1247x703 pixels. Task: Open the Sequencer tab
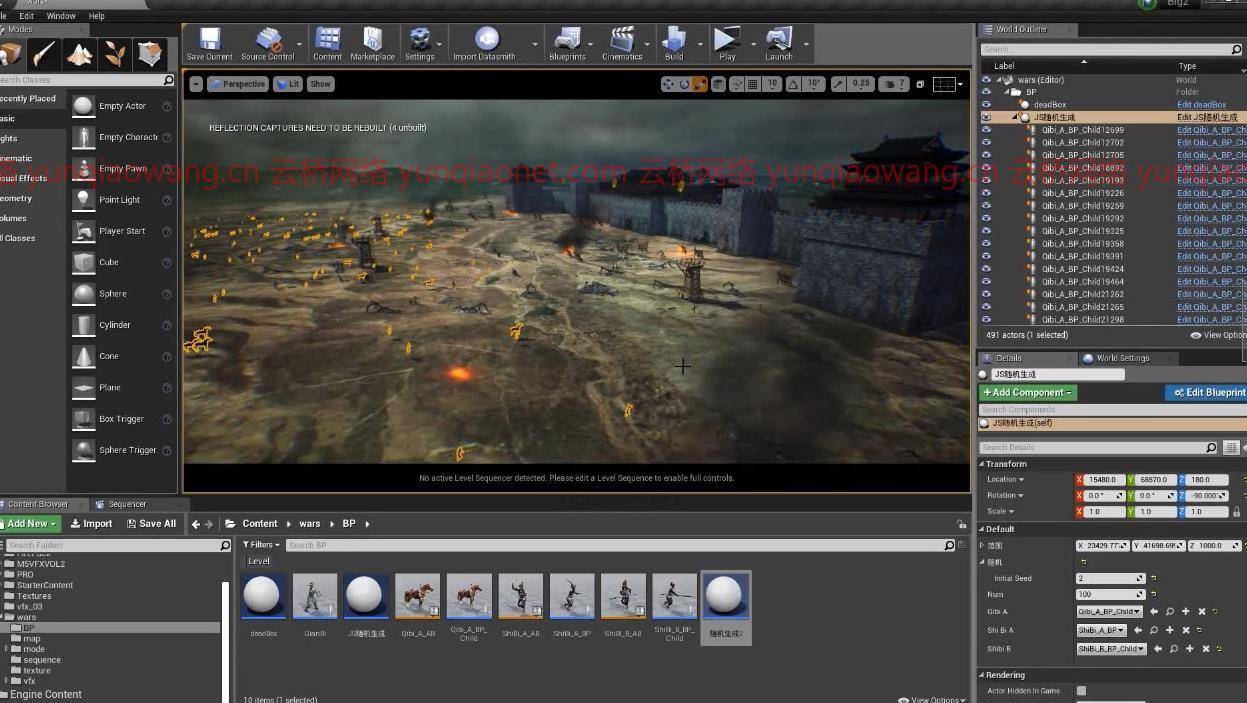(x=126, y=504)
